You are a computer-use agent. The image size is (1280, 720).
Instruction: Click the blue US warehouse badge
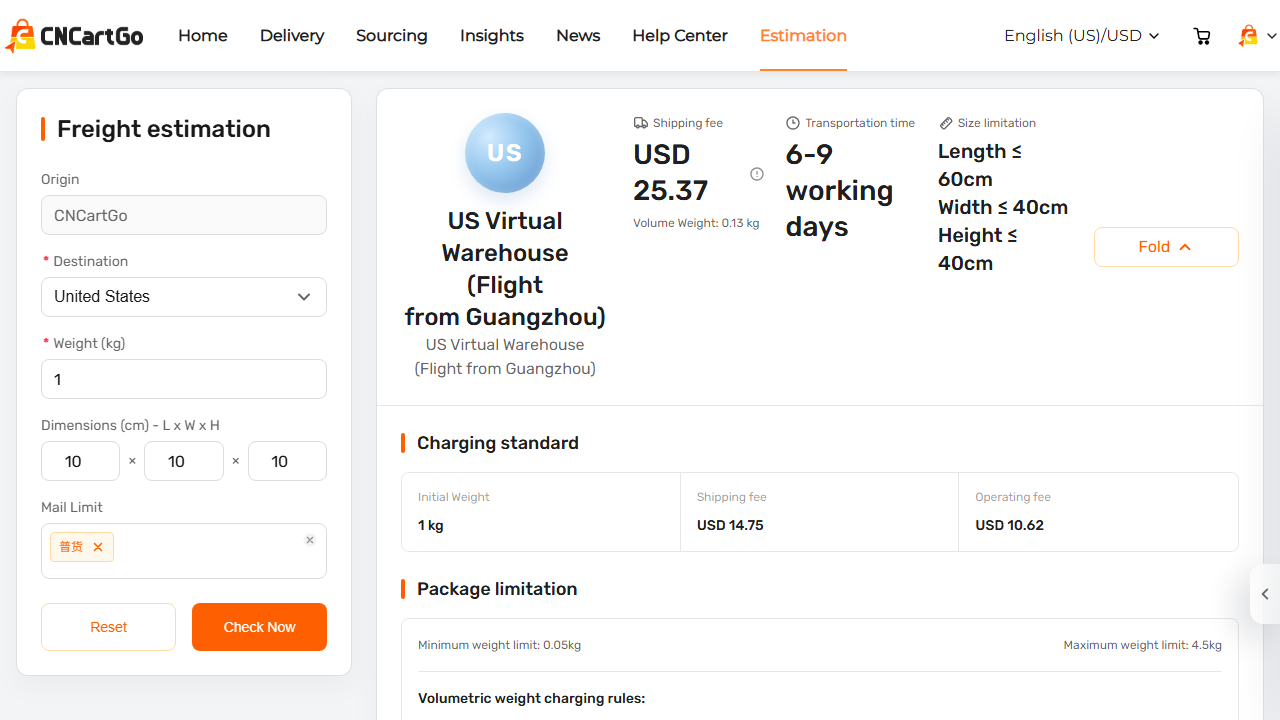pyautogui.click(x=505, y=153)
